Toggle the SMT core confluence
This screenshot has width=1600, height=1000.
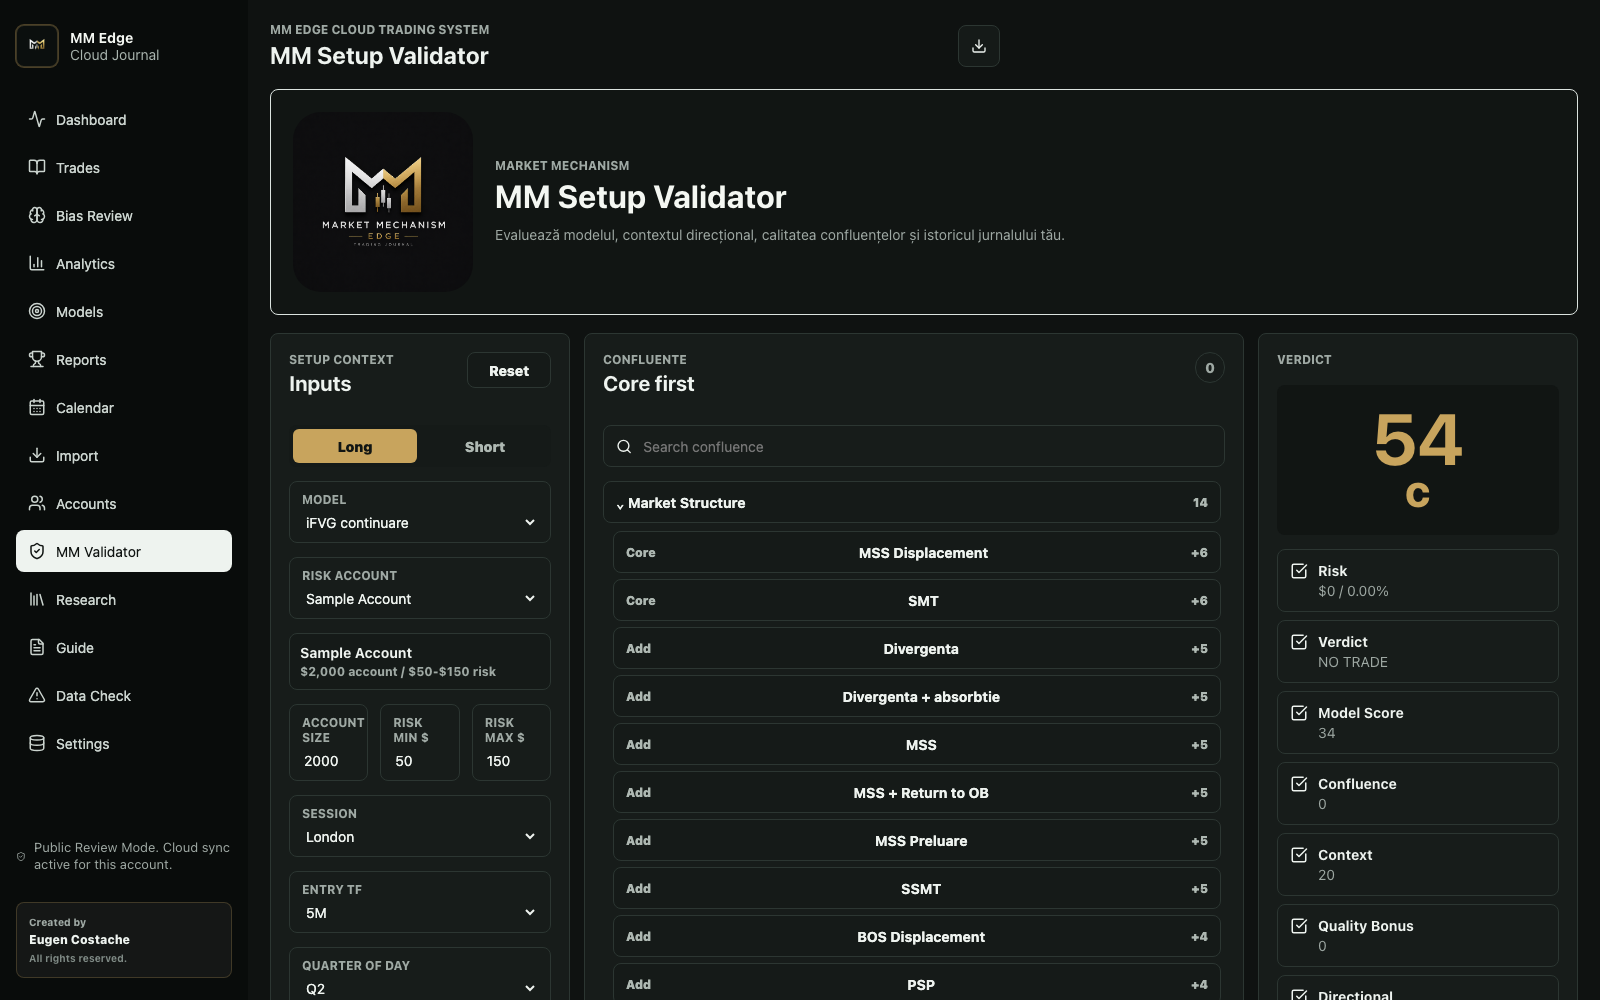click(917, 600)
